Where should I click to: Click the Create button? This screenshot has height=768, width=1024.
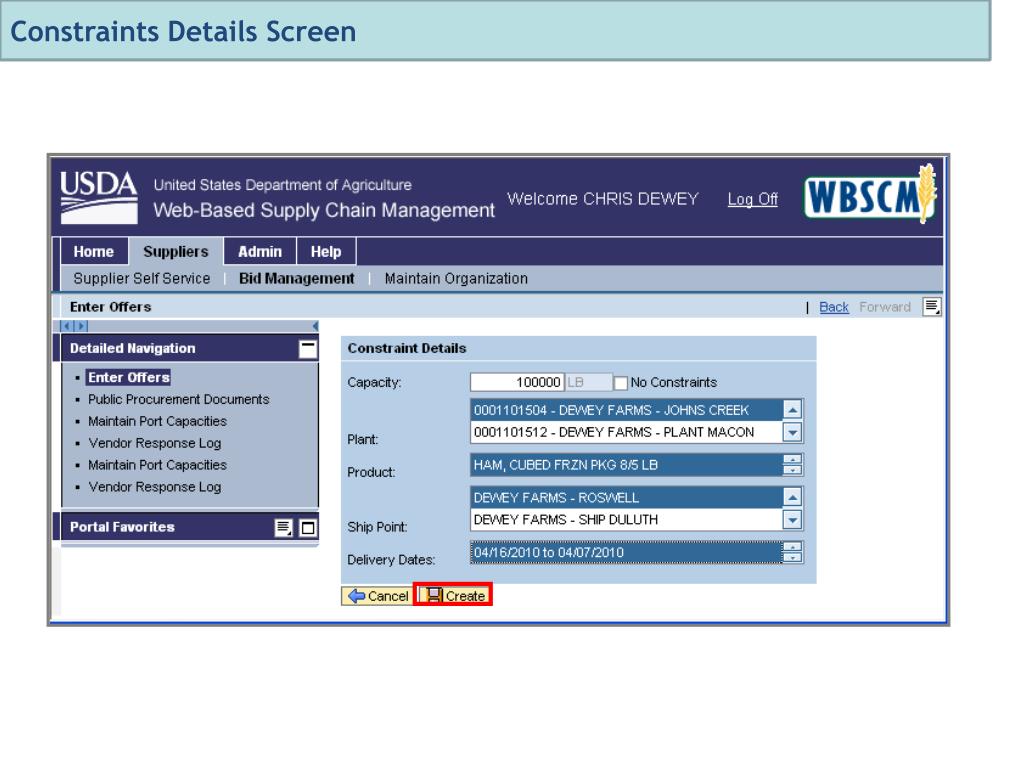click(x=453, y=596)
